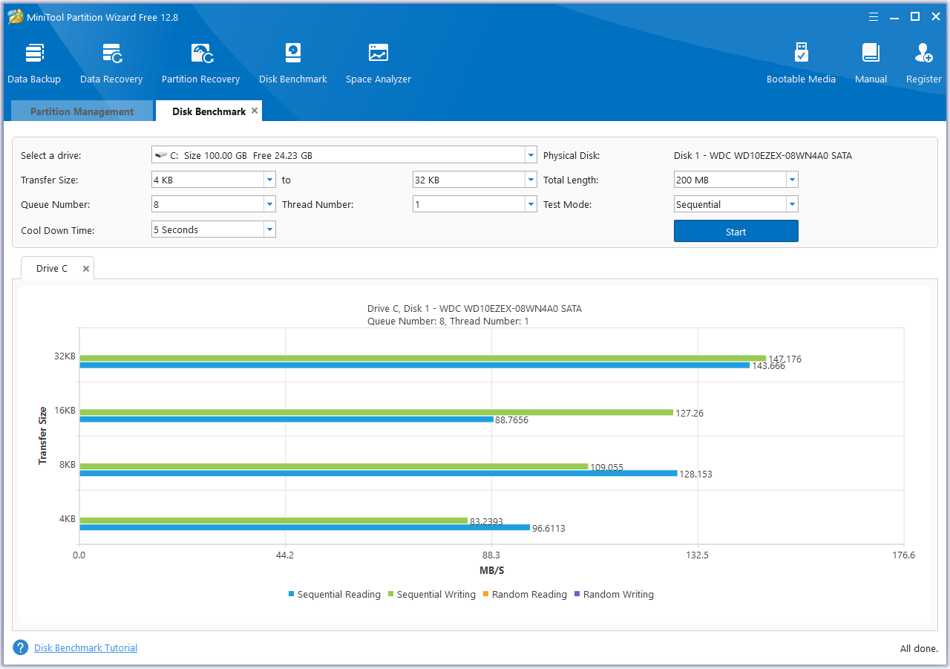Image resolution: width=950 pixels, height=669 pixels.
Task: Toggle Sequential Writing legend series
Action: (x=431, y=595)
